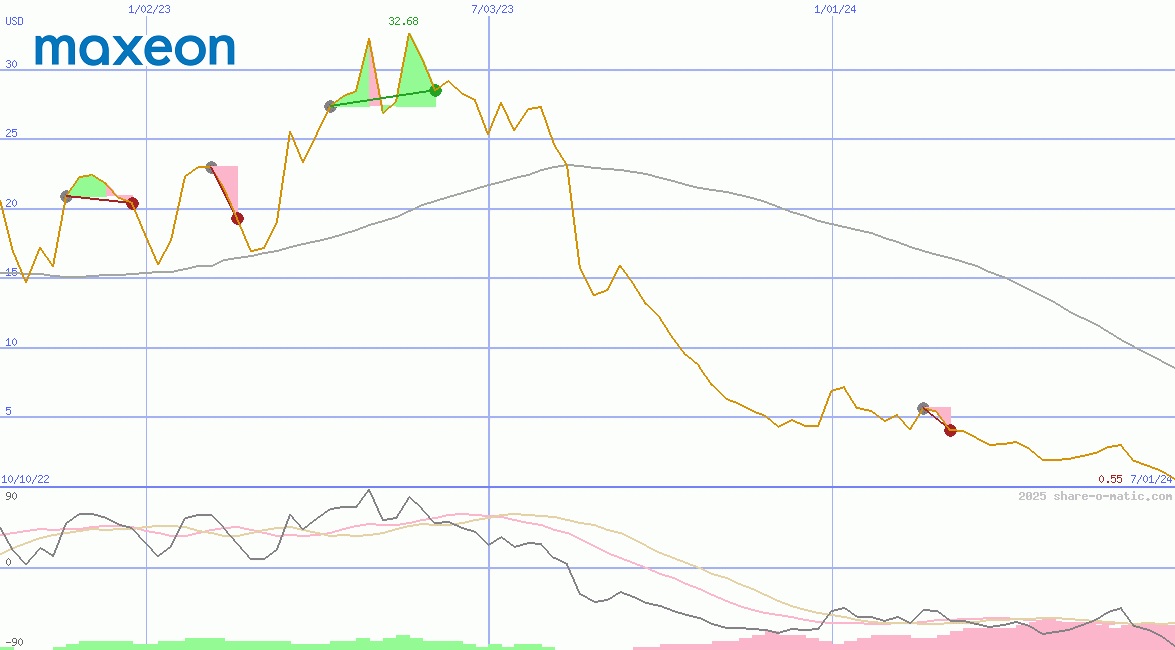Open the share-o-matic.com watermark link
This screenshot has height=650, width=1175.
click(x=1095, y=496)
